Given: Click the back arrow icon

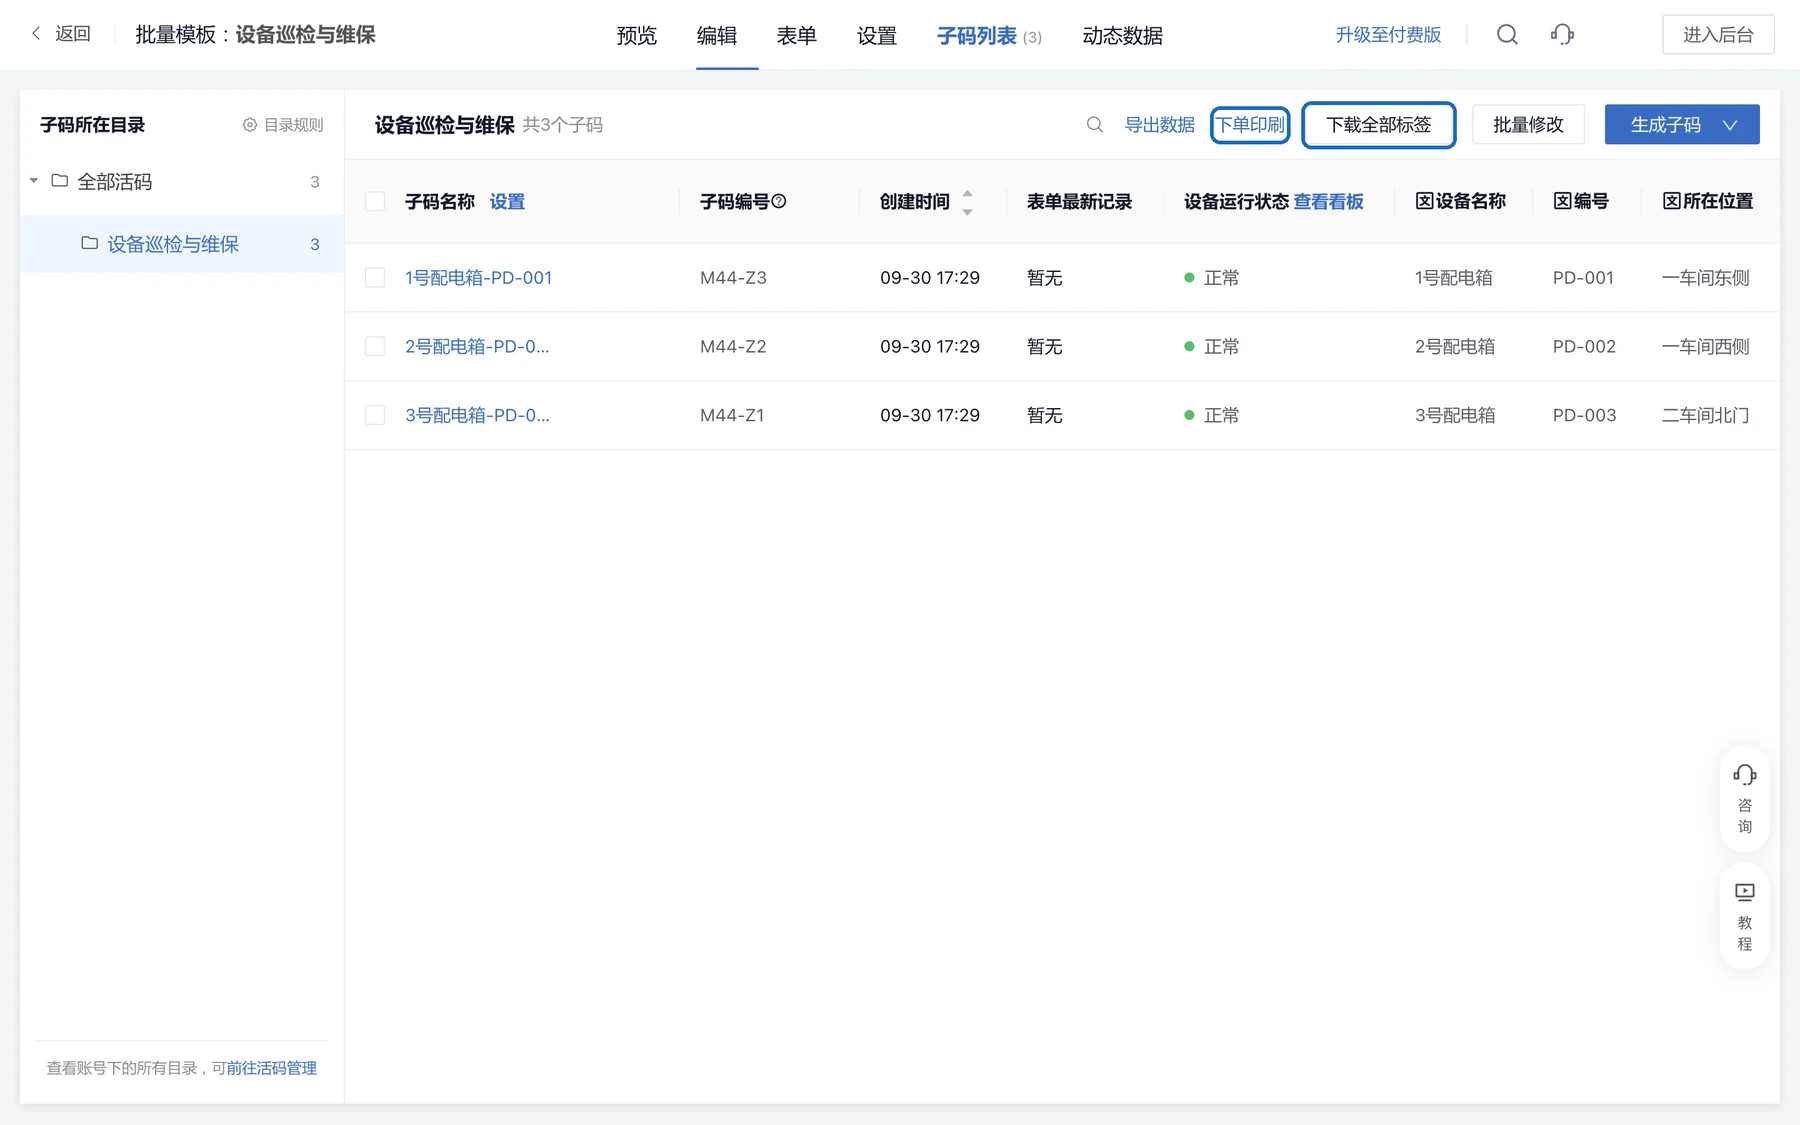Looking at the screenshot, I should [x=36, y=34].
